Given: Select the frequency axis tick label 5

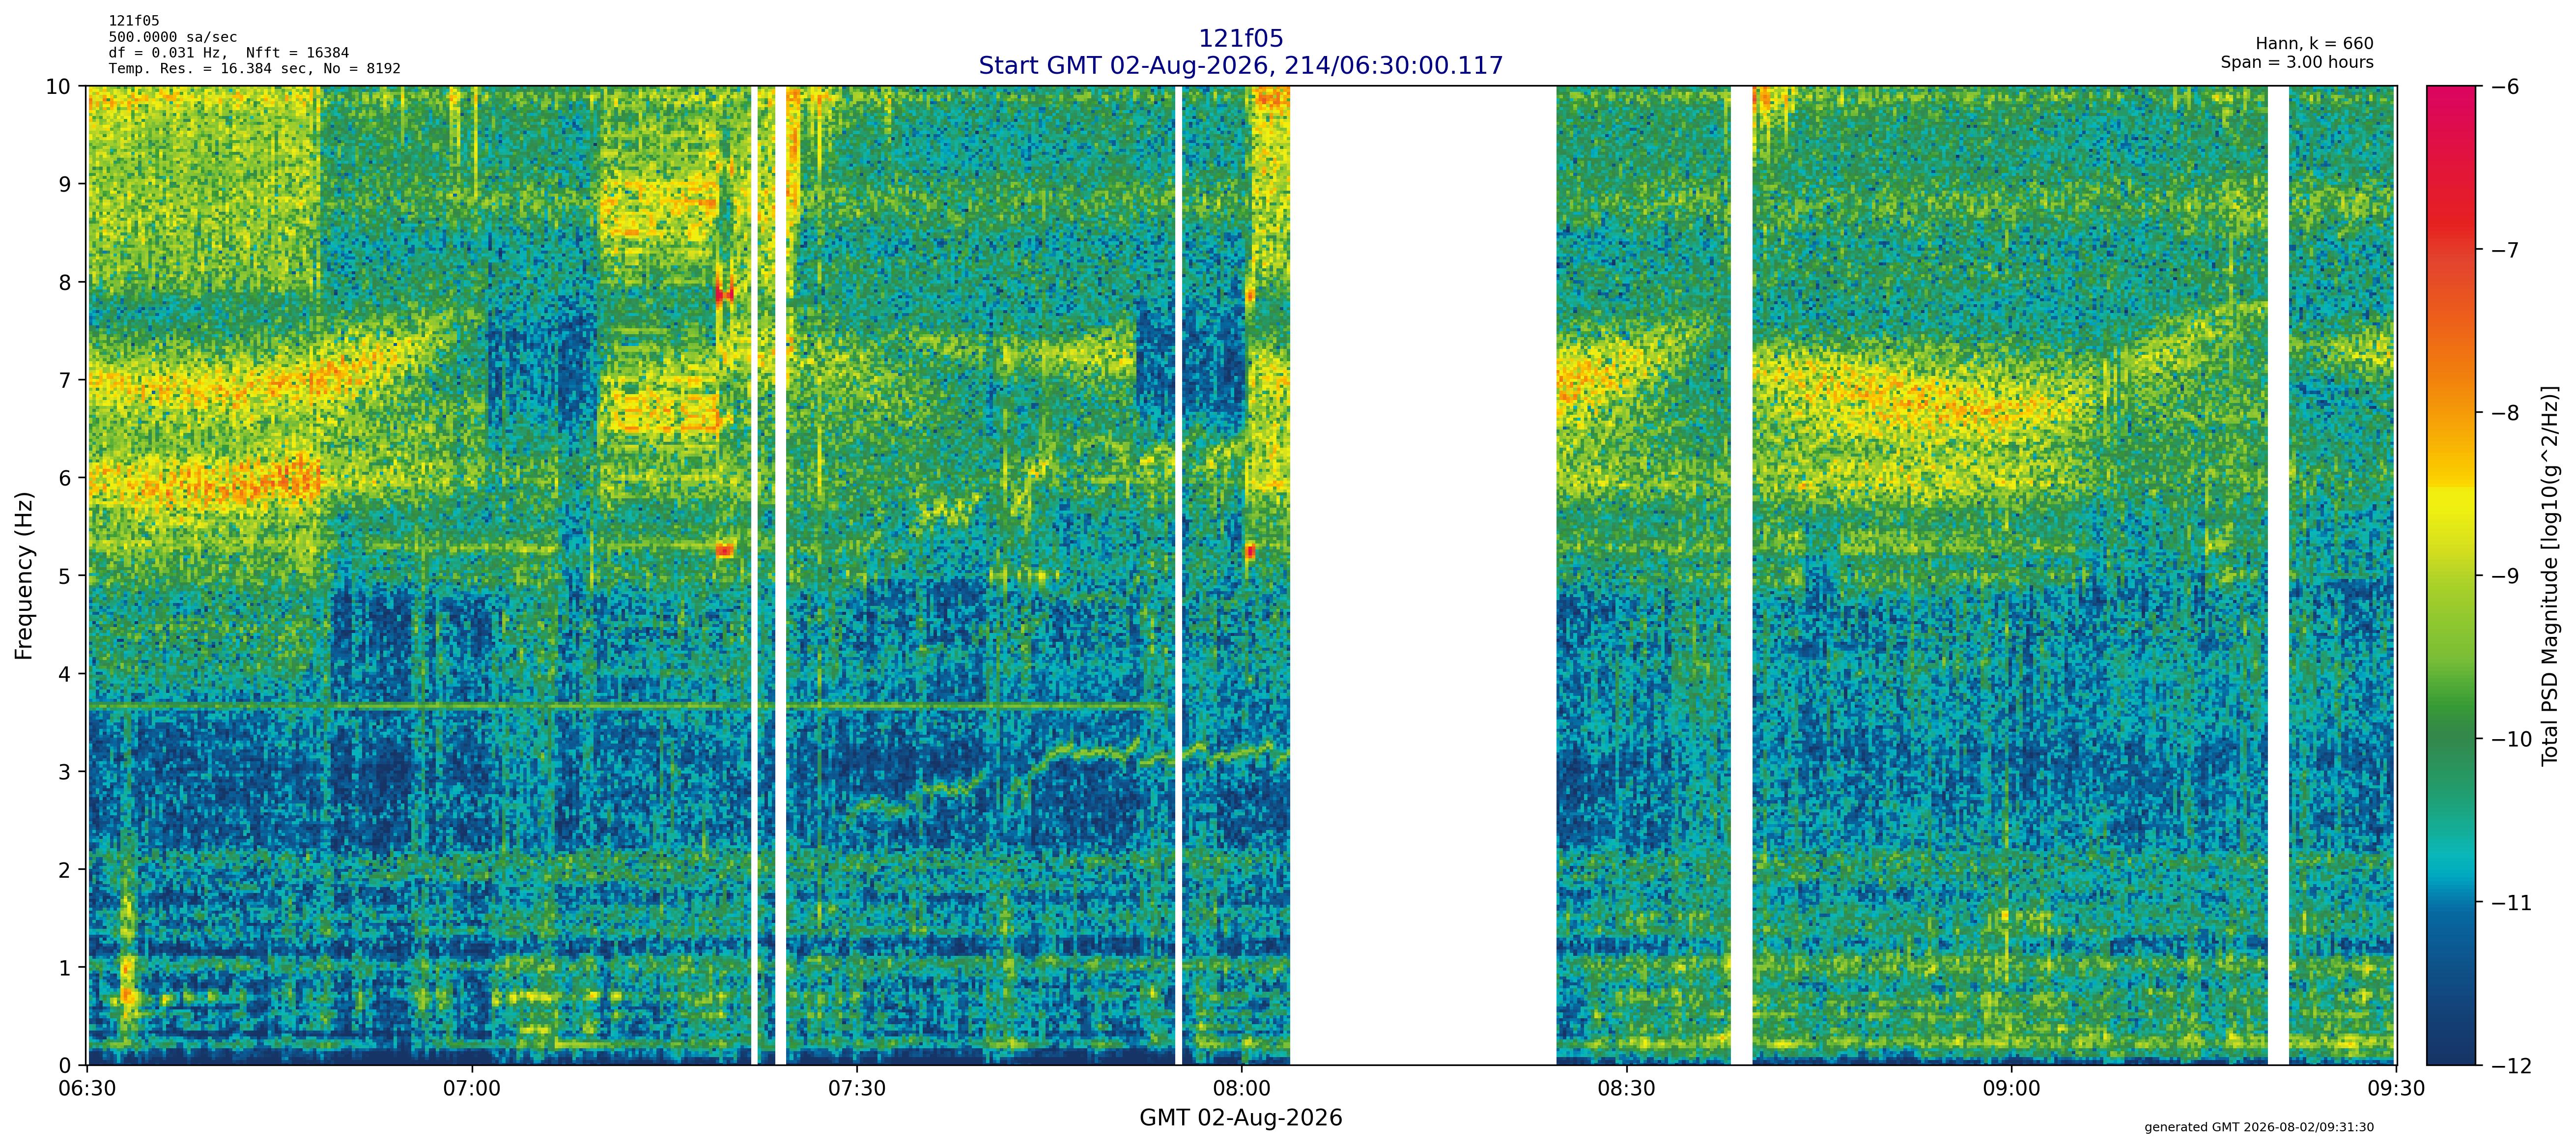Looking at the screenshot, I should (65, 577).
